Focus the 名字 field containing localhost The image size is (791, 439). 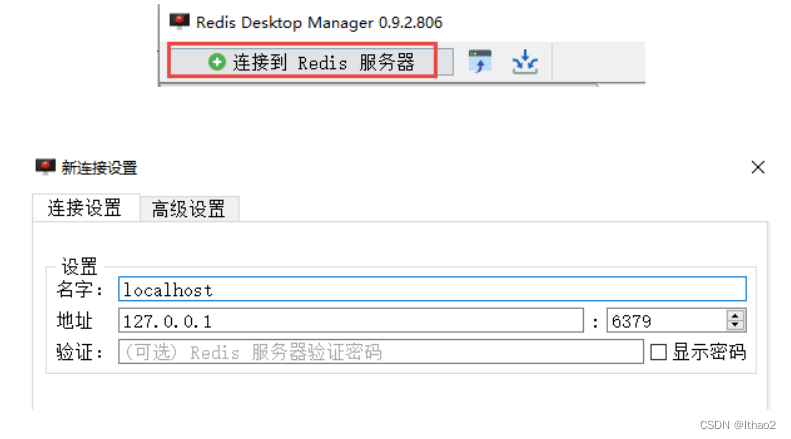432,289
